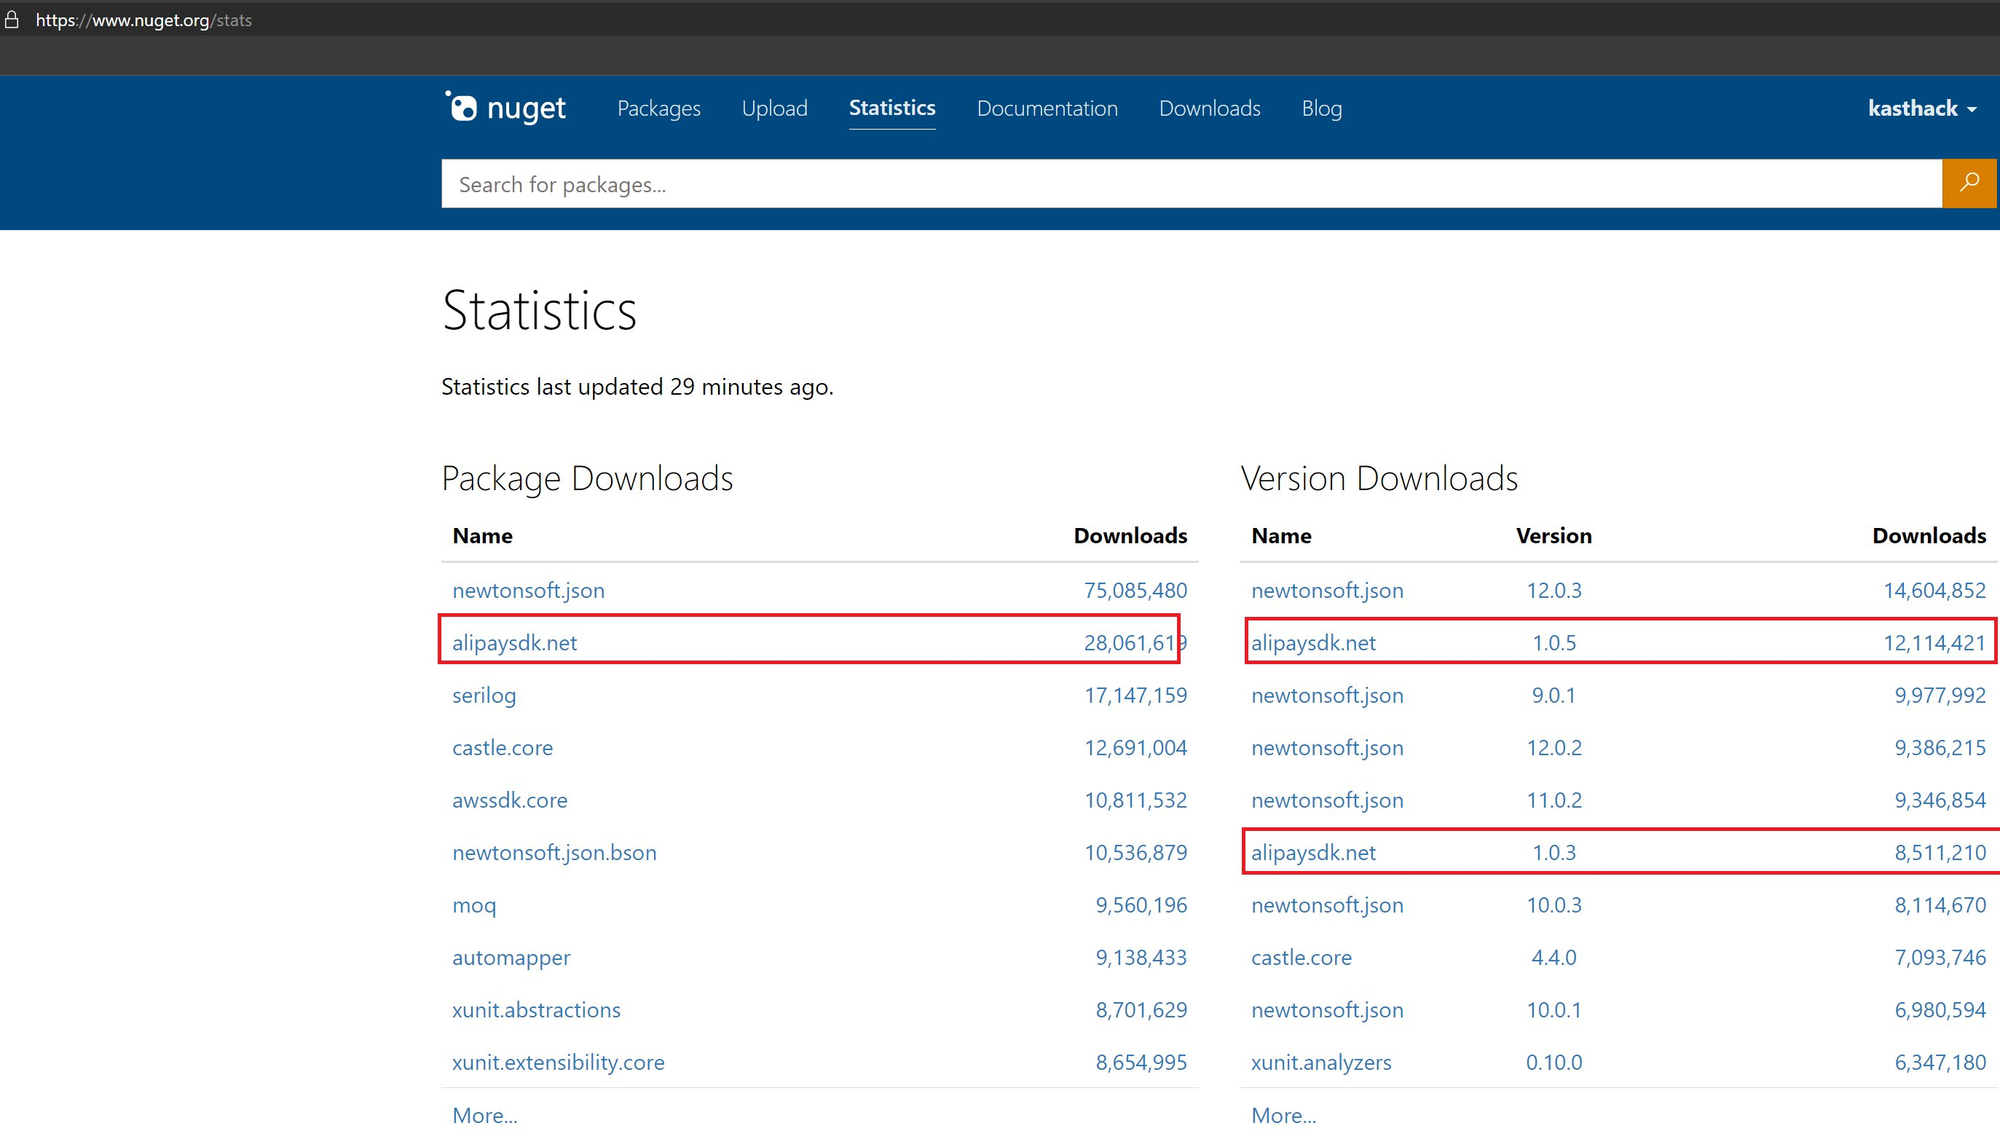Screen dimensions: 2000x1147
Task: Open the kasthack account dropdown
Action: pyautogui.click(x=1922, y=108)
